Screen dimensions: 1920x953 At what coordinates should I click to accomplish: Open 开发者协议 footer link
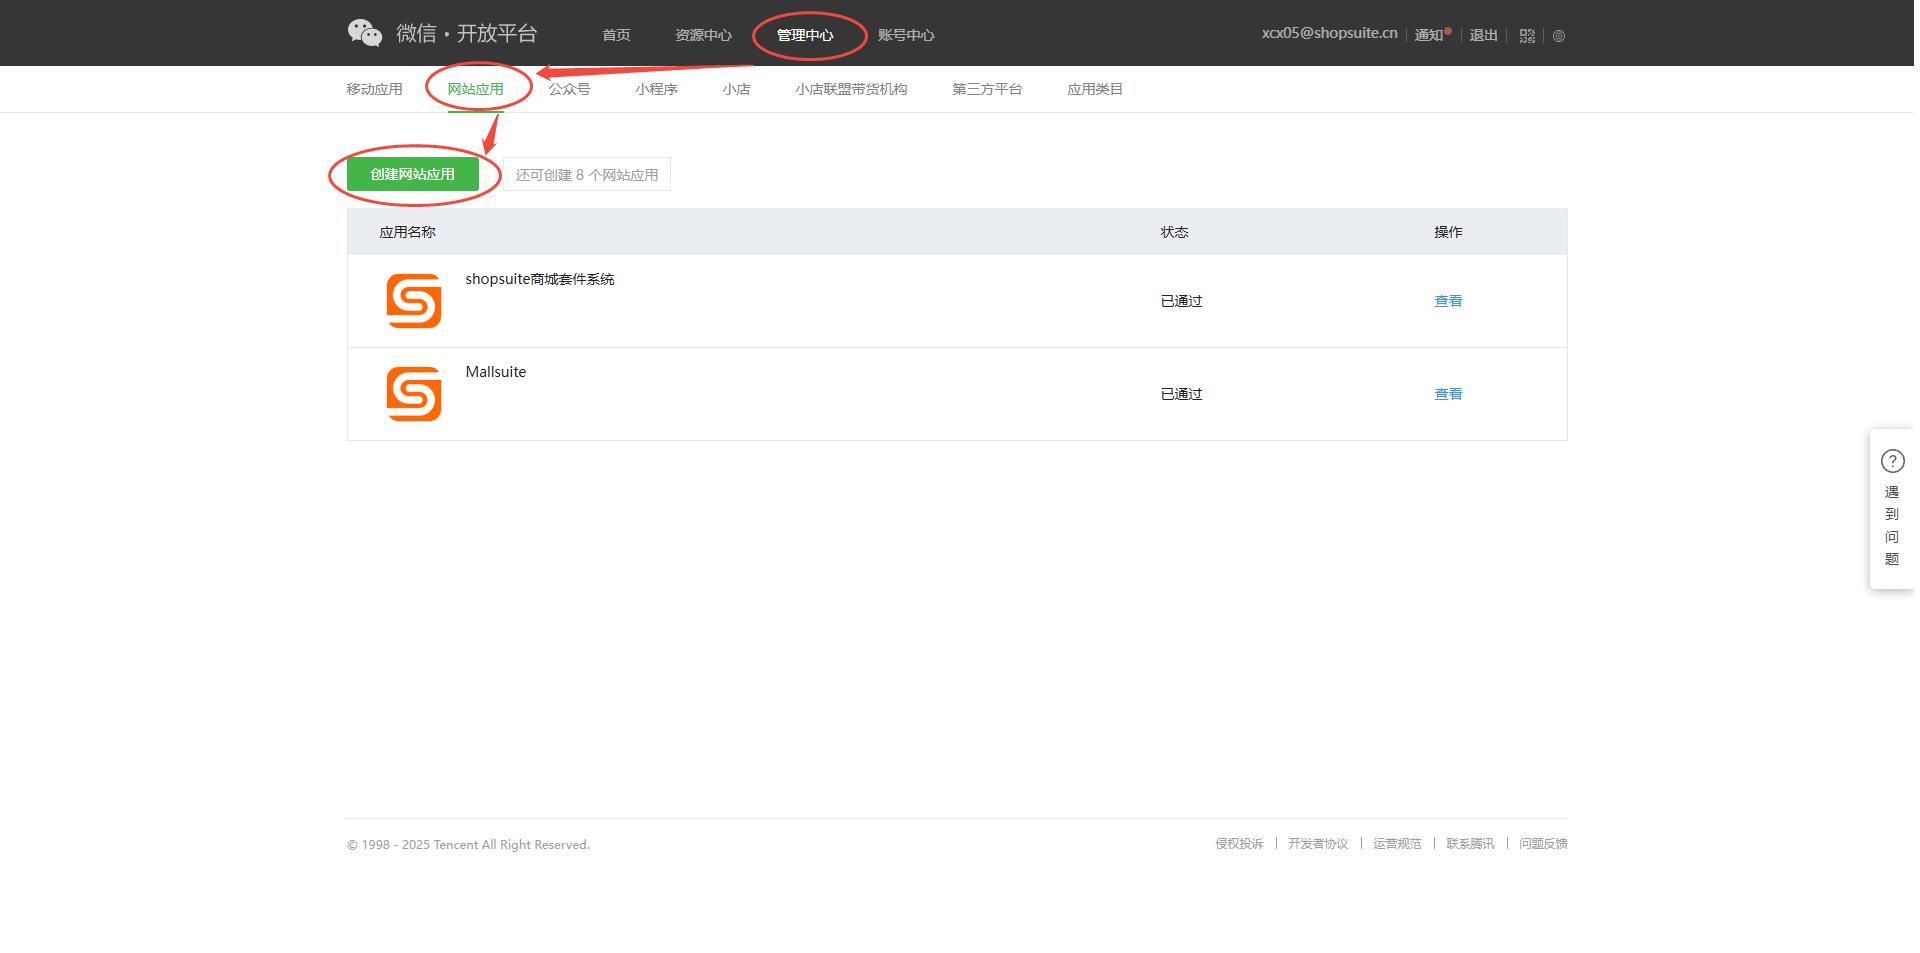[1318, 844]
